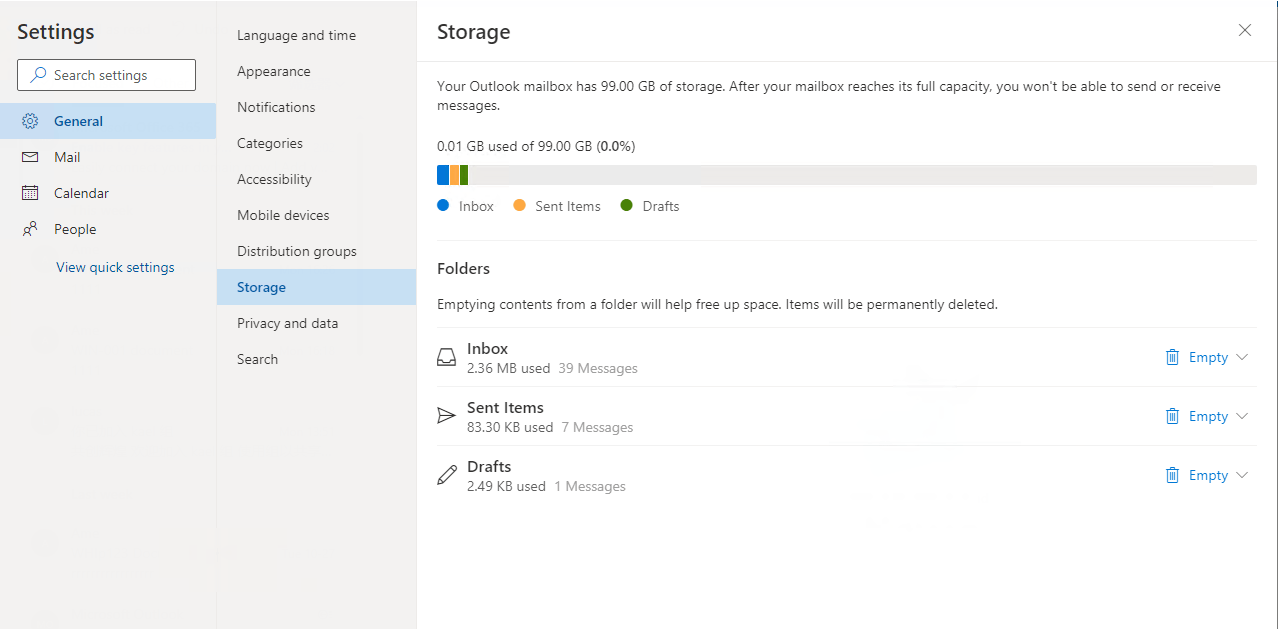Click the search magnifier icon
This screenshot has width=1279, height=629.
tap(38, 75)
